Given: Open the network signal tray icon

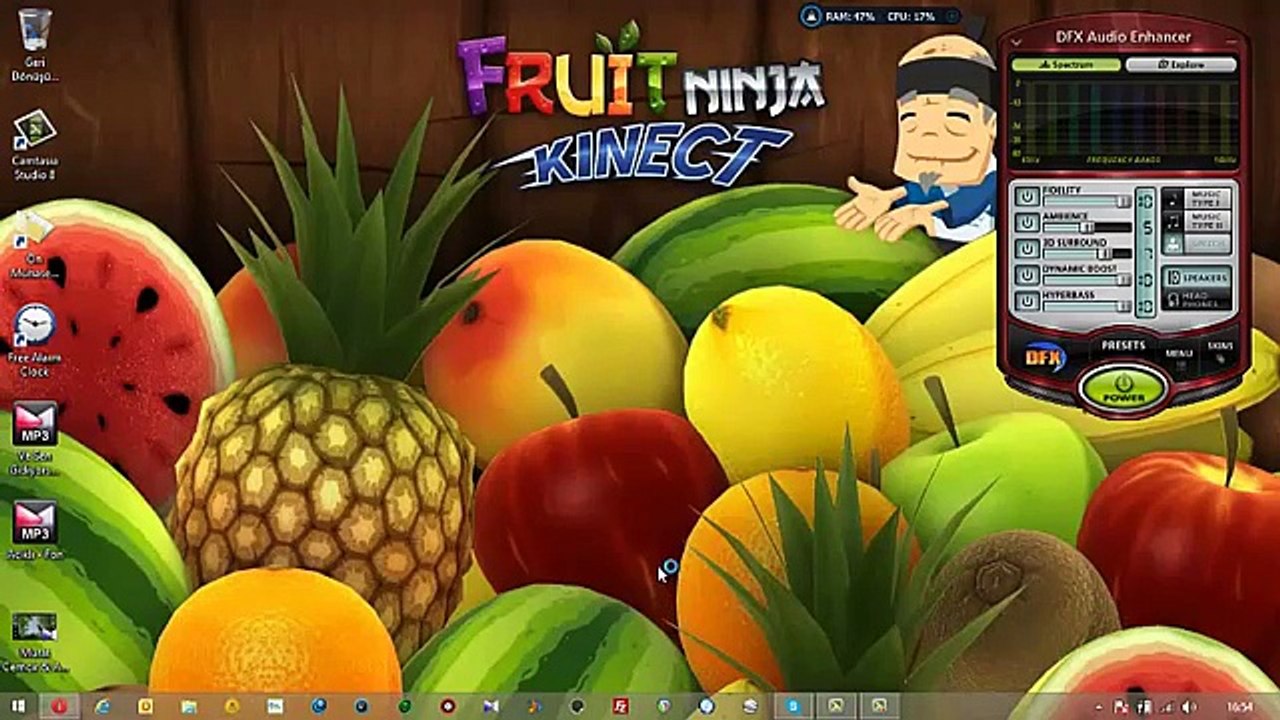Looking at the screenshot, I should click(1166, 707).
